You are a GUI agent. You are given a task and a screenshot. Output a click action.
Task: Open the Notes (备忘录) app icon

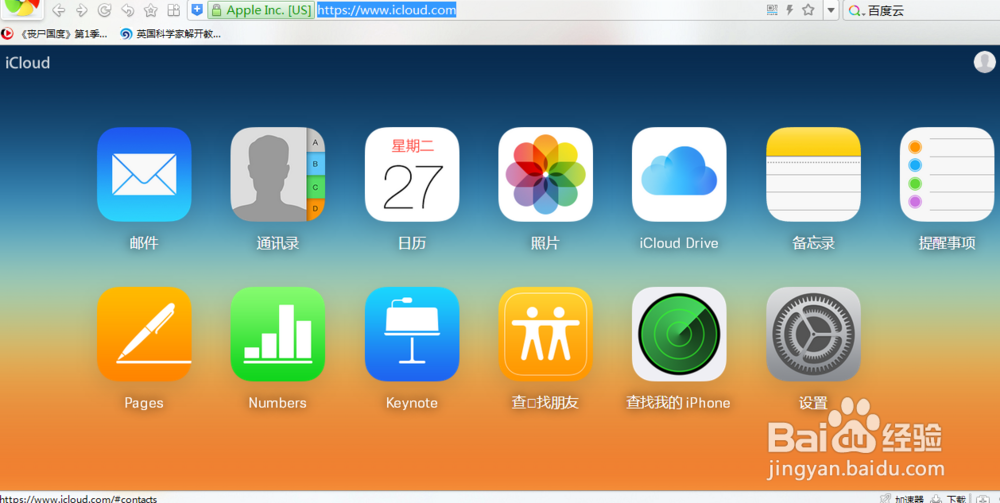[813, 175]
